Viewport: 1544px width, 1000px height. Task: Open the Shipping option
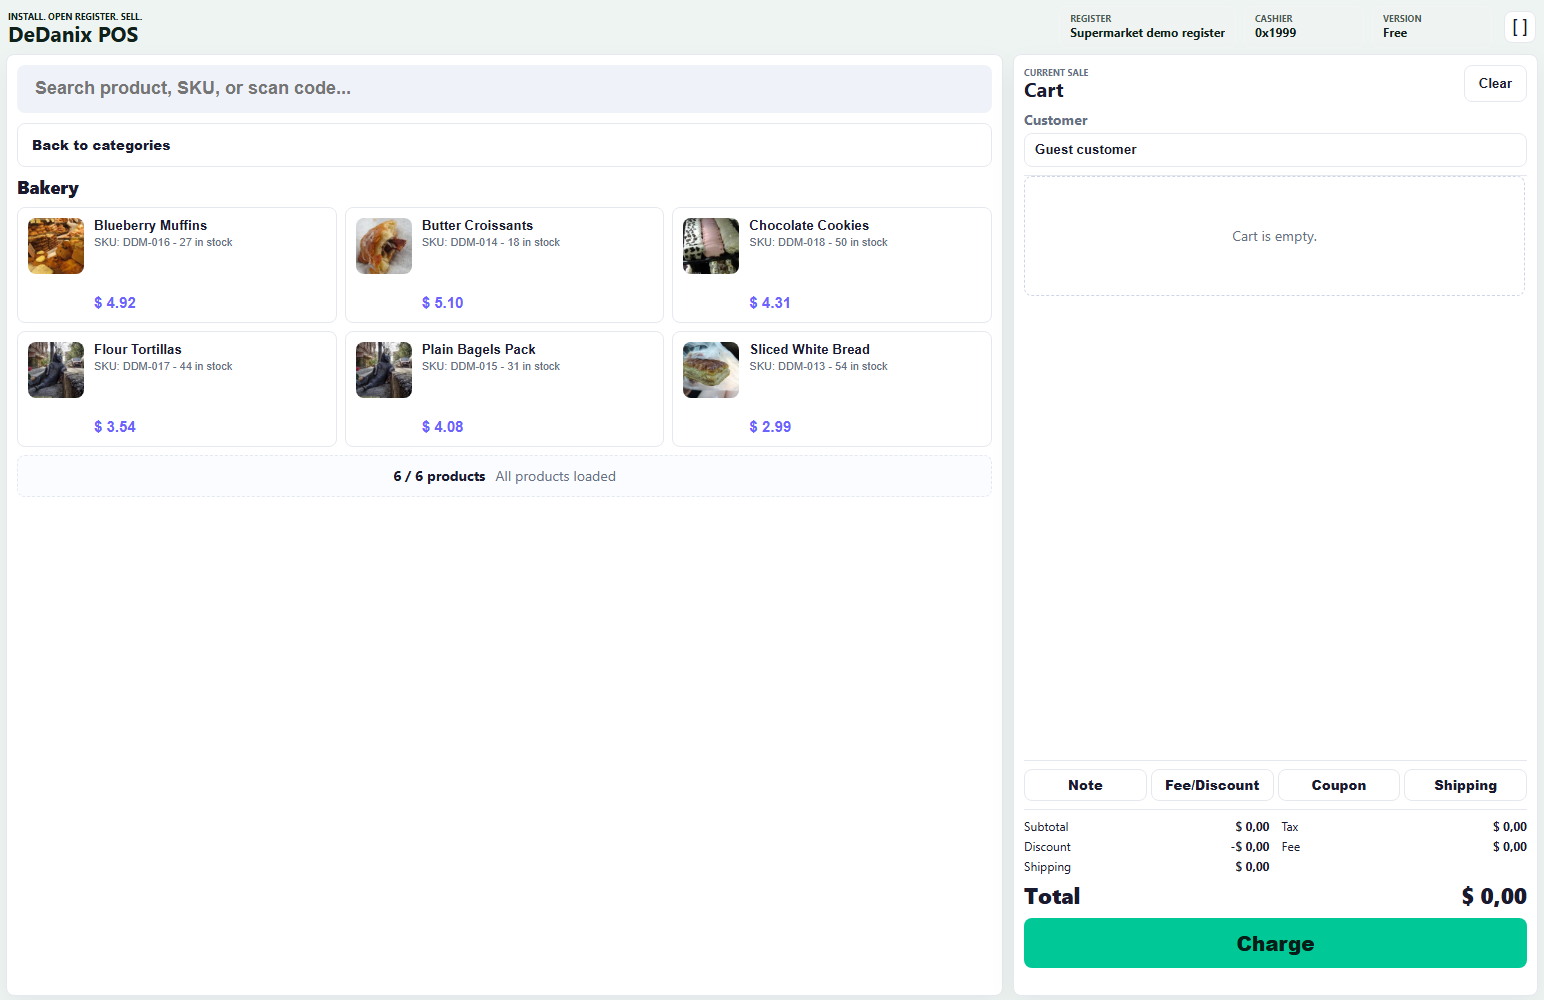[1465, 785]
